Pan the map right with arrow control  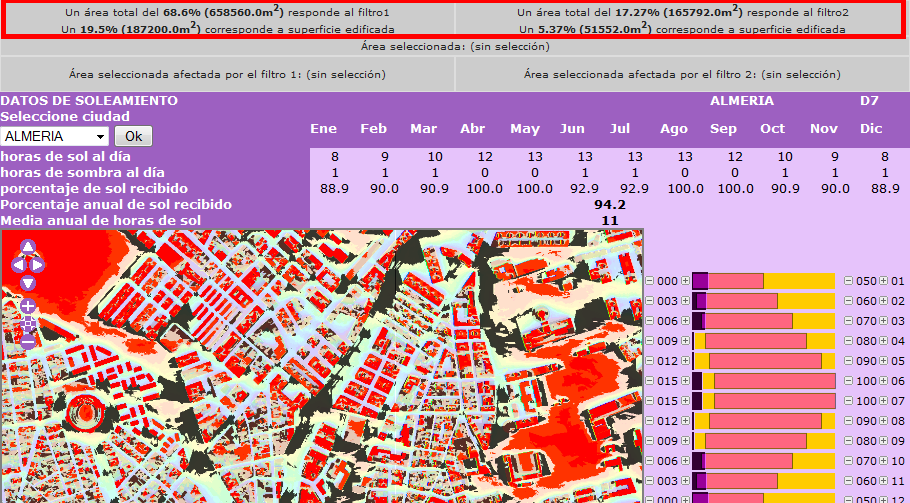click(x=39, y=264)
